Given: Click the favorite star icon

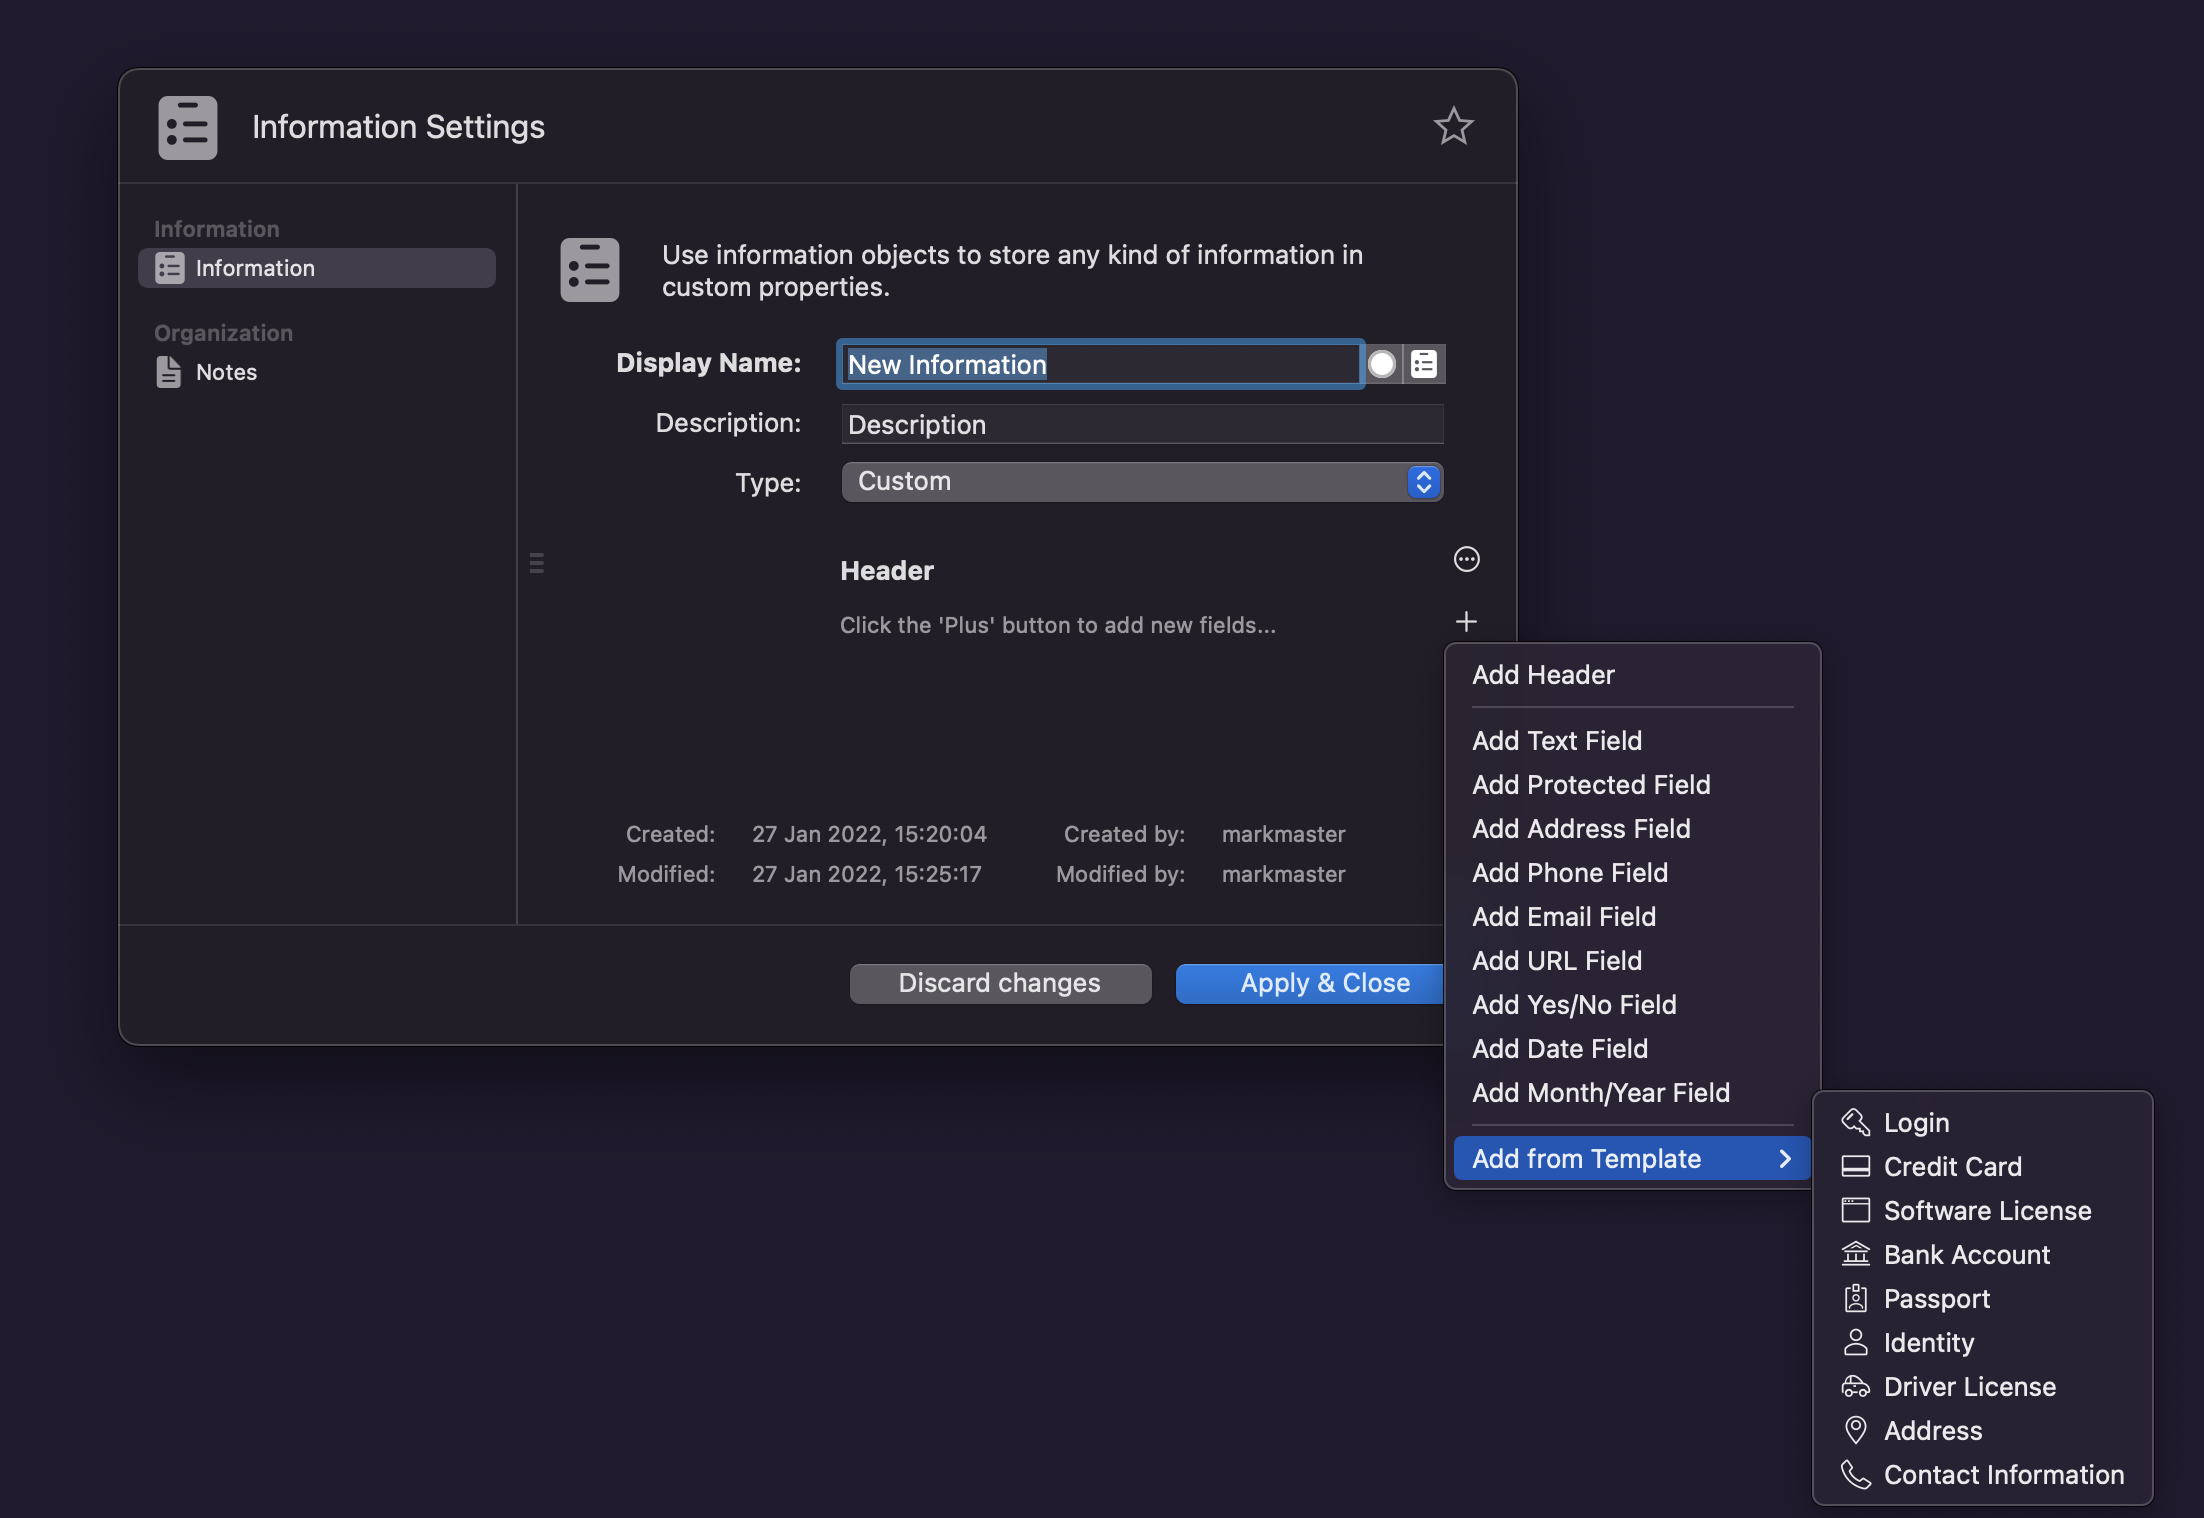Looking at the screenshot, I should (x=1452, y=127).
